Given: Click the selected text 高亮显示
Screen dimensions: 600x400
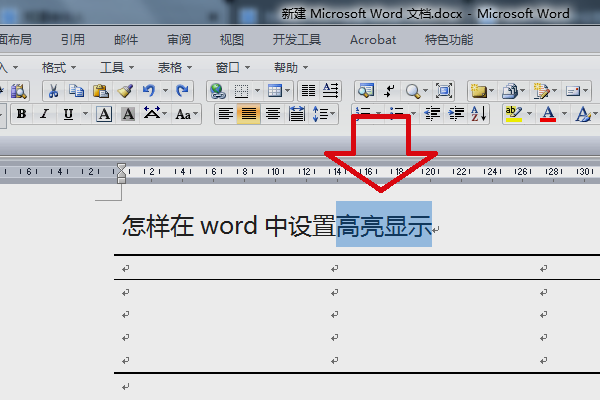Looking at the screenshot, I should click(x=384, y=225).
